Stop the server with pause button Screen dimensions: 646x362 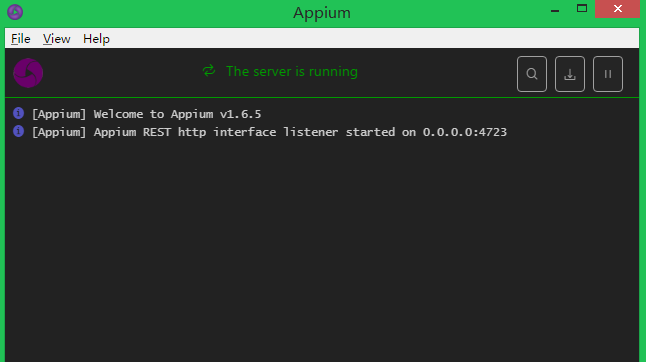pyautogui.click(x=608, y=74)
